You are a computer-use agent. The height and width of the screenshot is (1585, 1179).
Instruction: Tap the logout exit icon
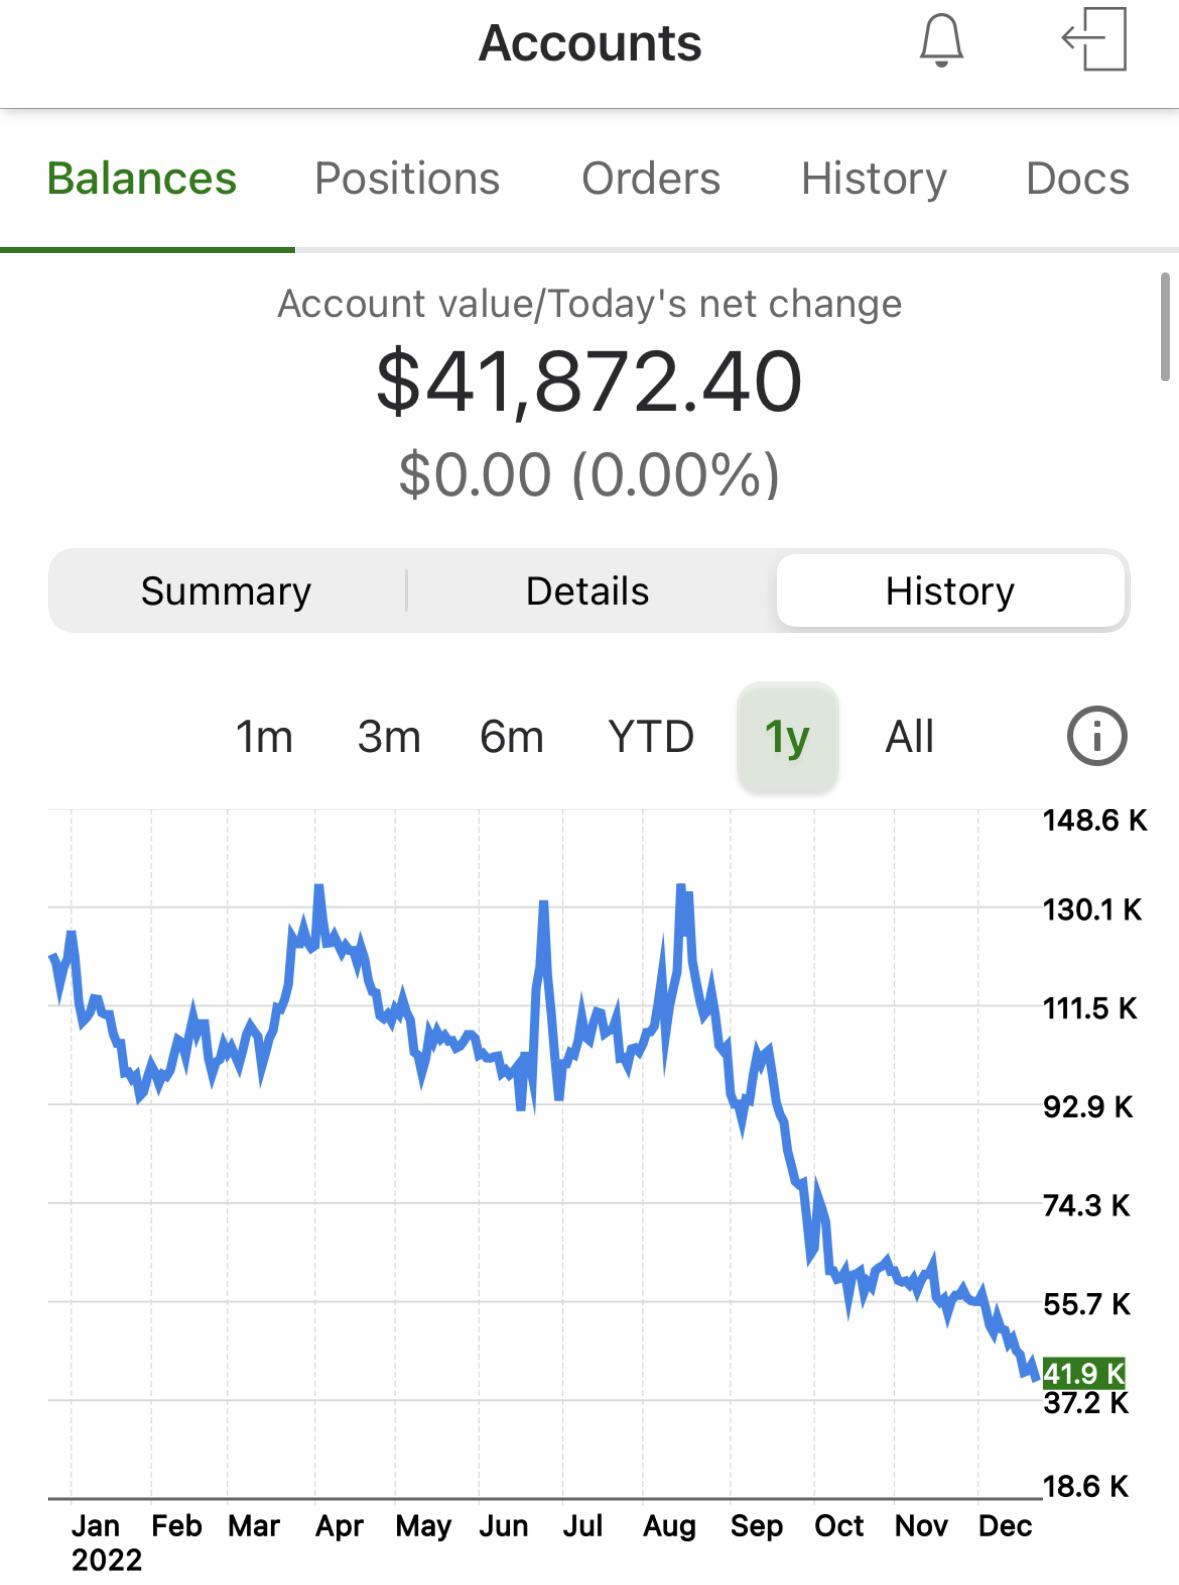pyautogui.click(x=1094, y=40)
